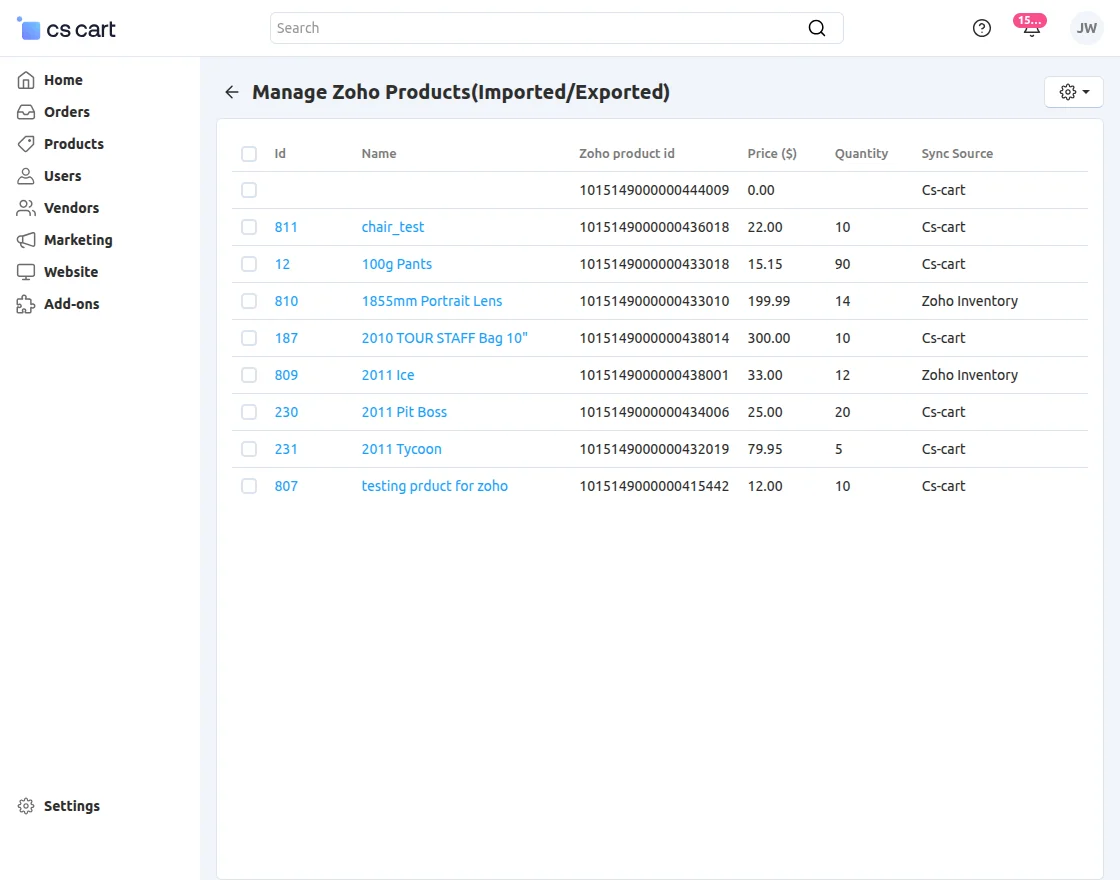Check the row for 1855mm Portrait Lens
This screenshot has width=1120, height=880.
[248, 301]
